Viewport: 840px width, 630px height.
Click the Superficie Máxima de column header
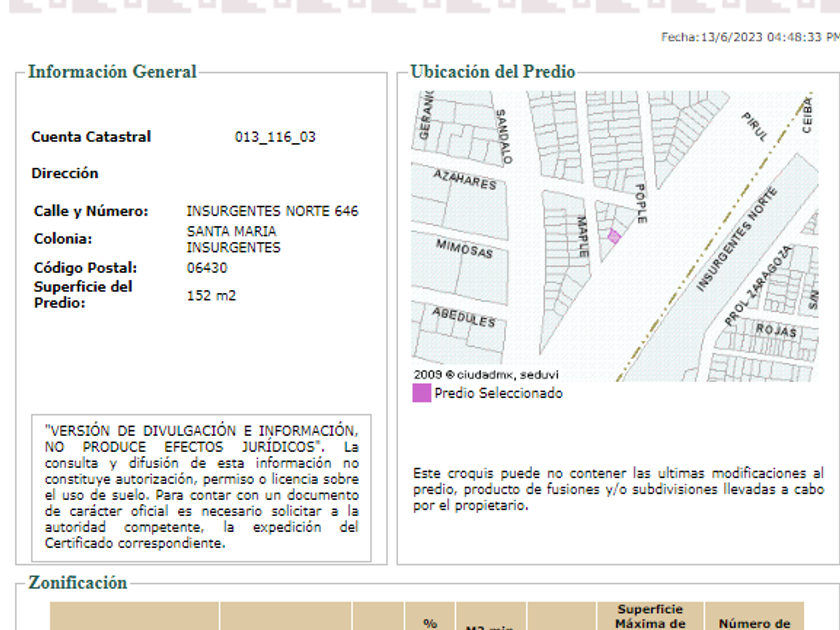coord(650,616)
